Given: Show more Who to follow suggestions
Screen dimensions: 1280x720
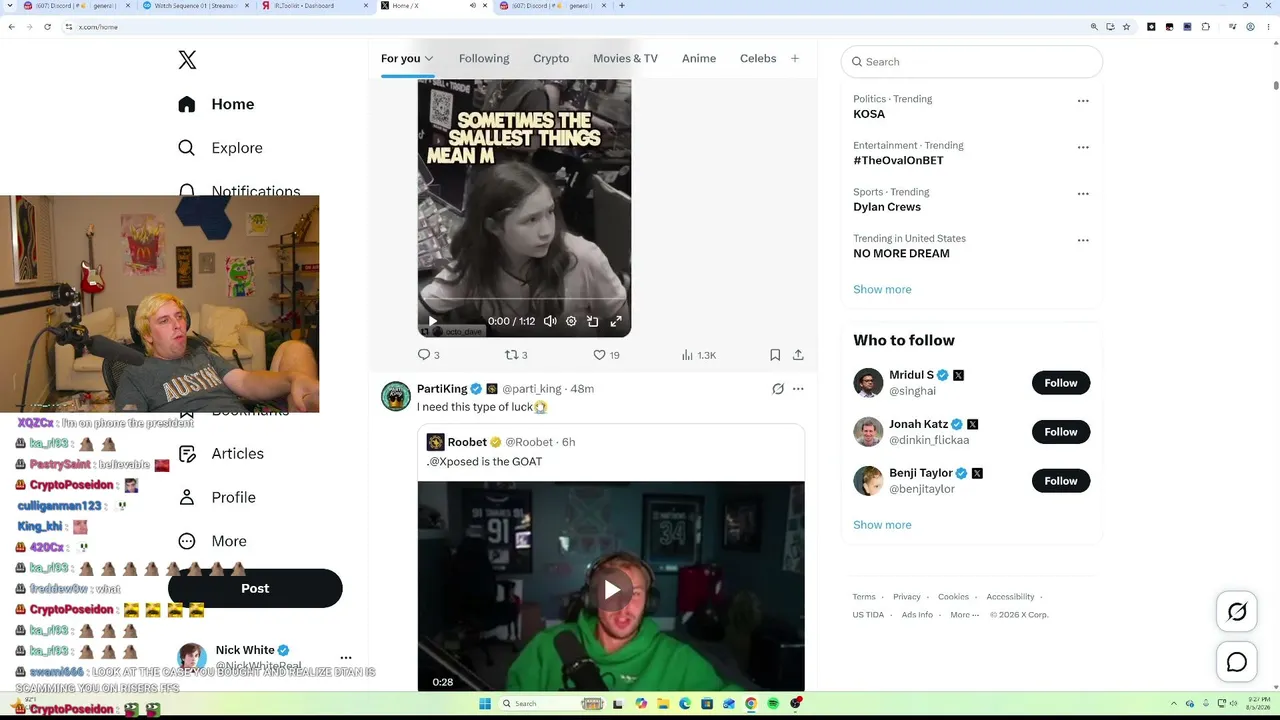Looking at the screenshot, I should coord(882,525).
